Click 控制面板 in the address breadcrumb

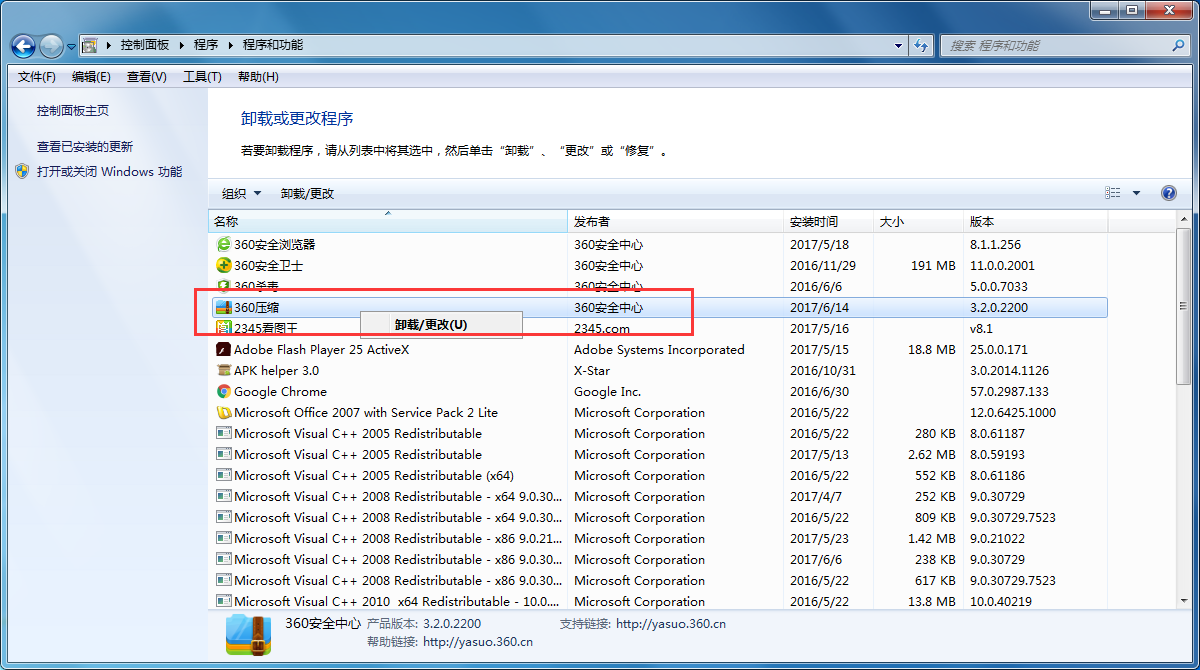click(145, 45)
